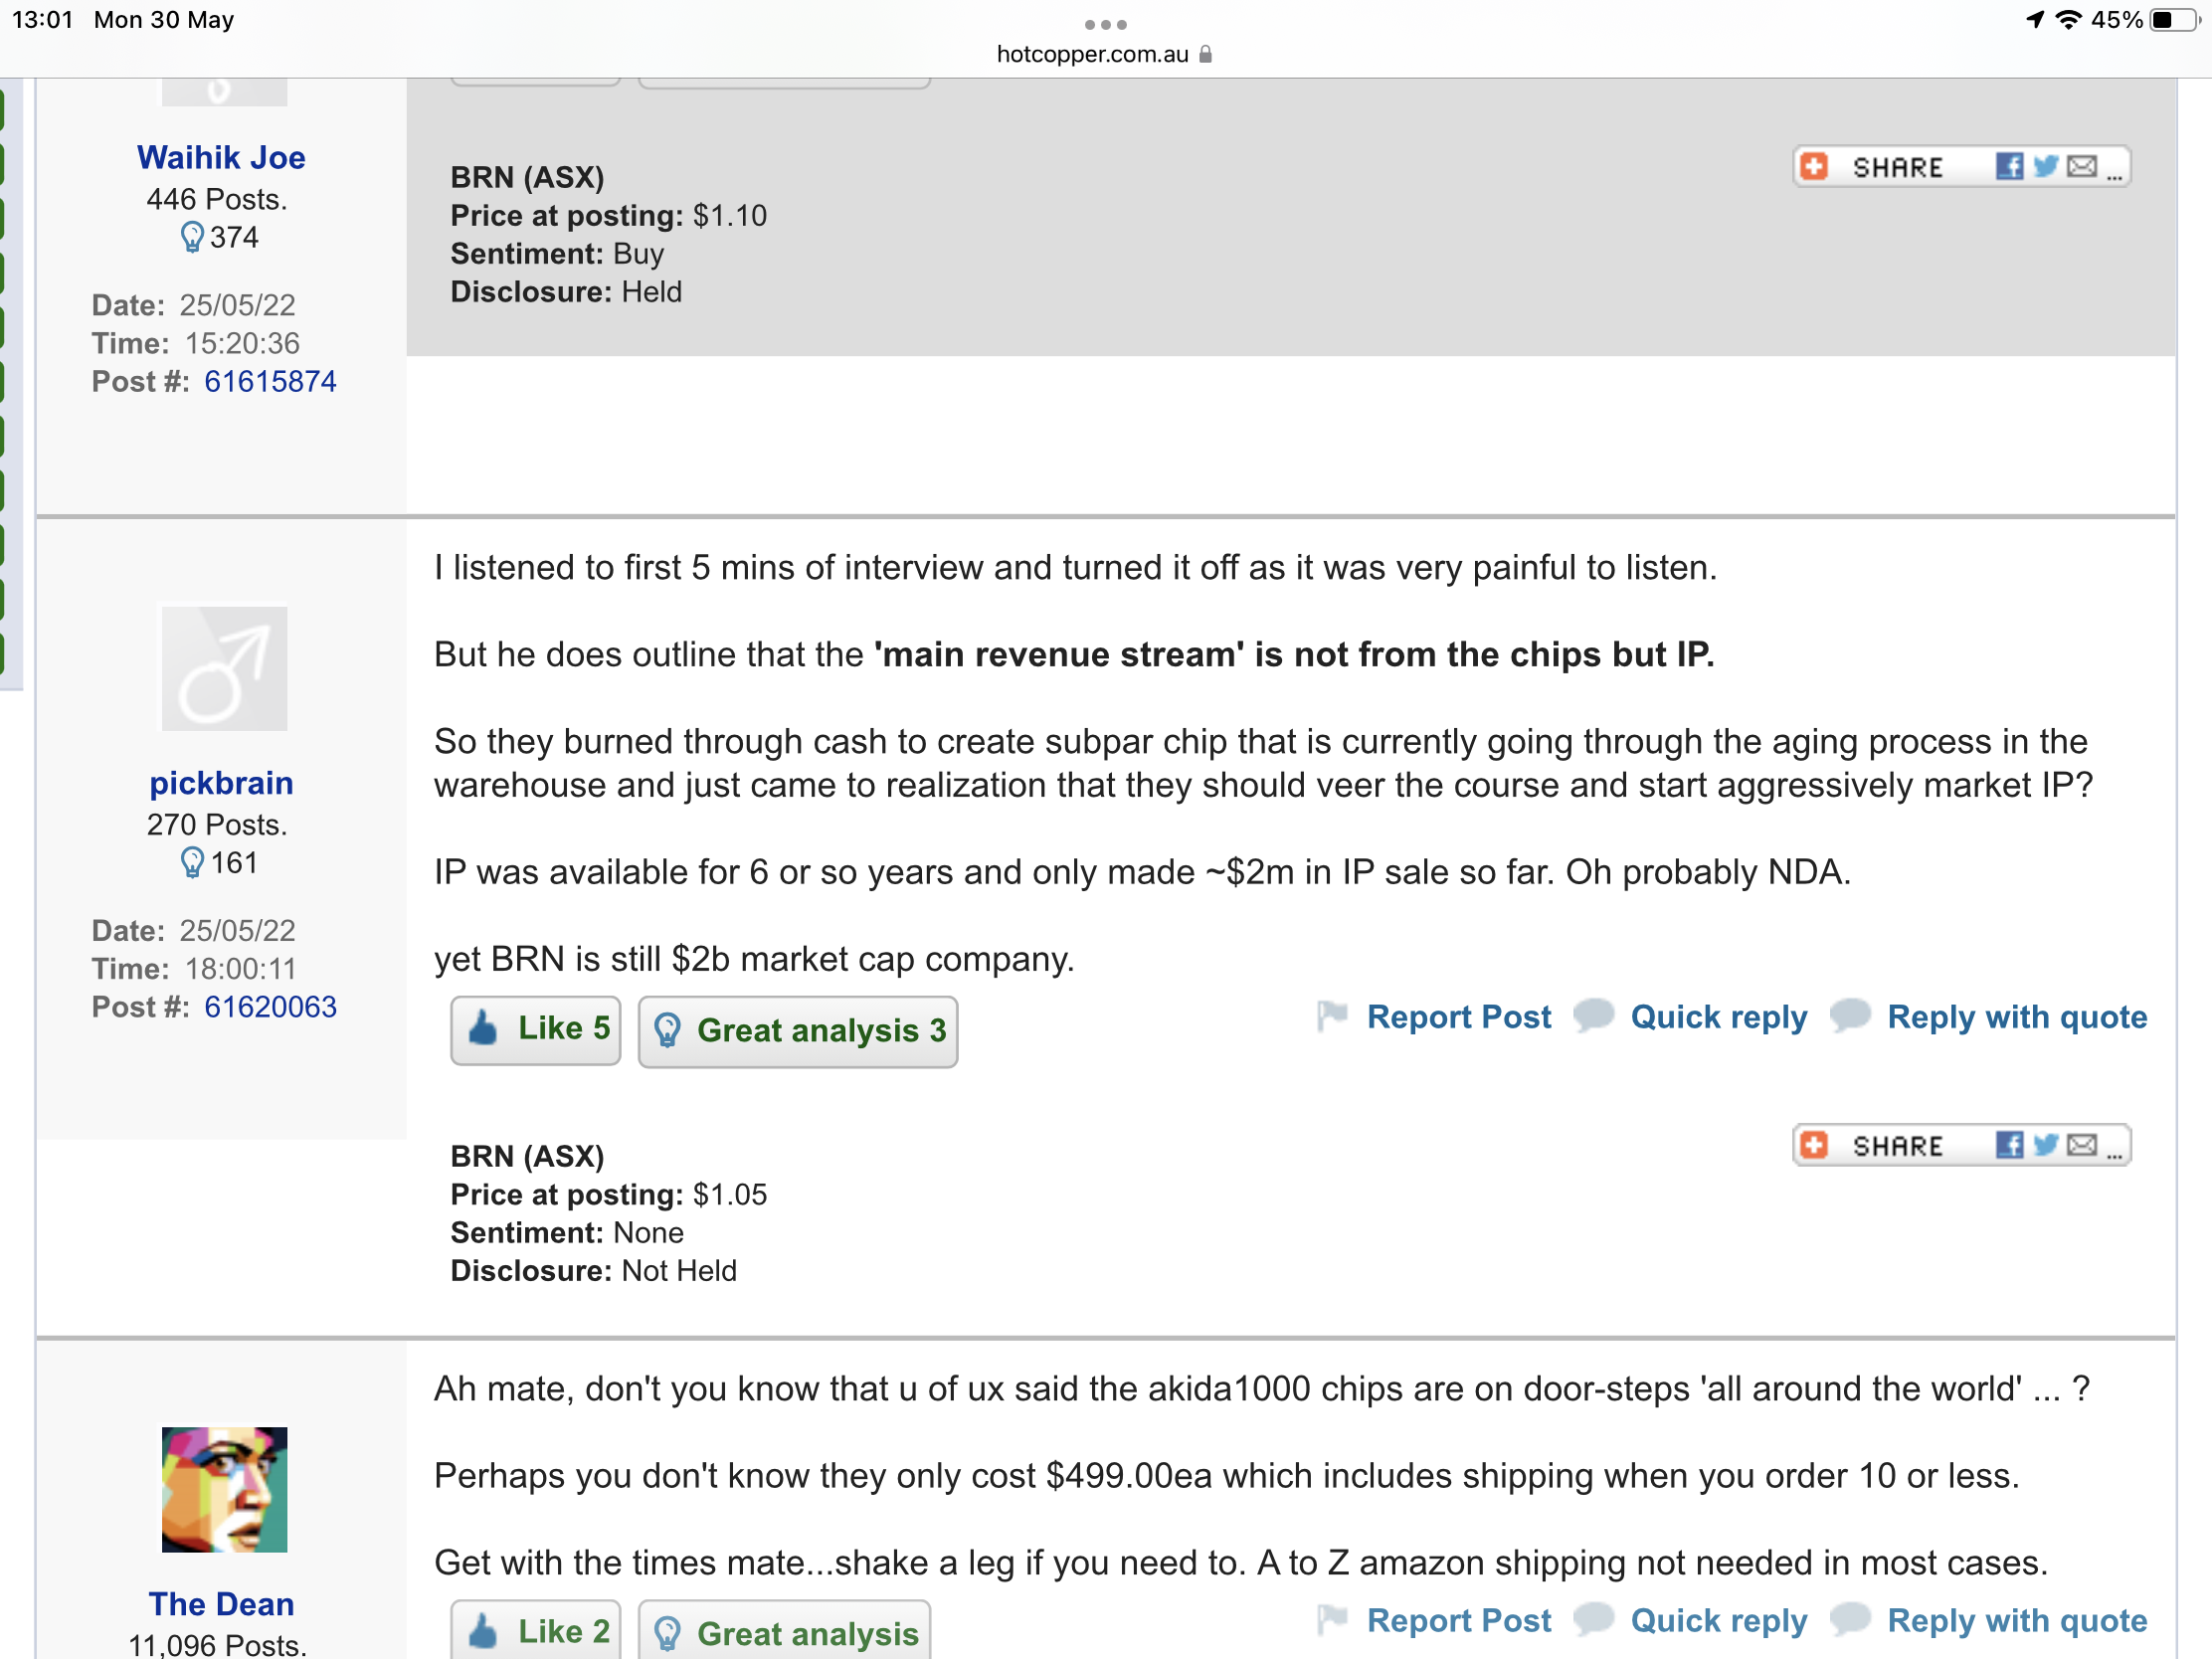
Task: Open Waihik Joe's user profile
Action: (221, 157)
